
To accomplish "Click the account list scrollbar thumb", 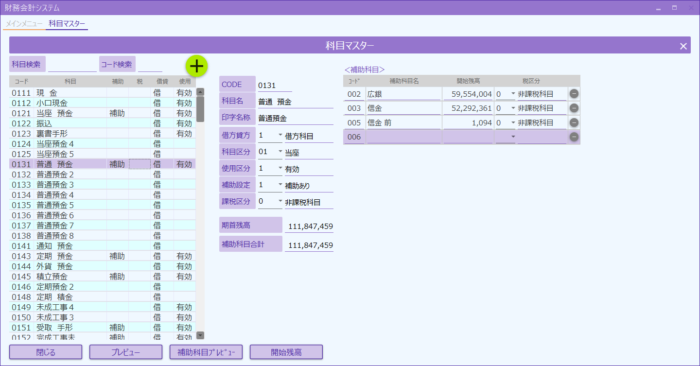I will 200,109.
